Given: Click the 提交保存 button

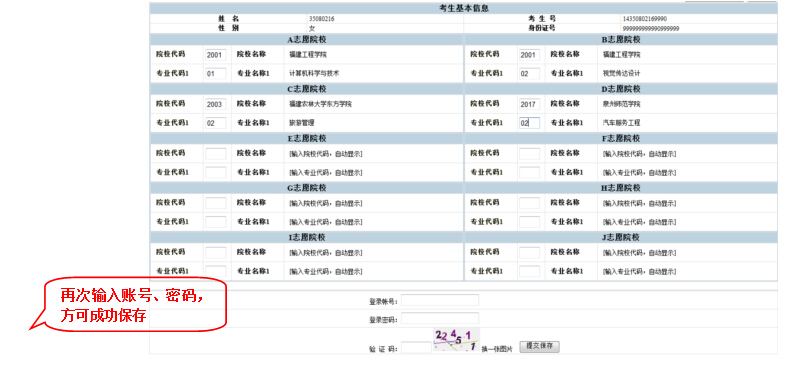Looking at the screenshot, I should pyautogui.click(x=540, y=346).
